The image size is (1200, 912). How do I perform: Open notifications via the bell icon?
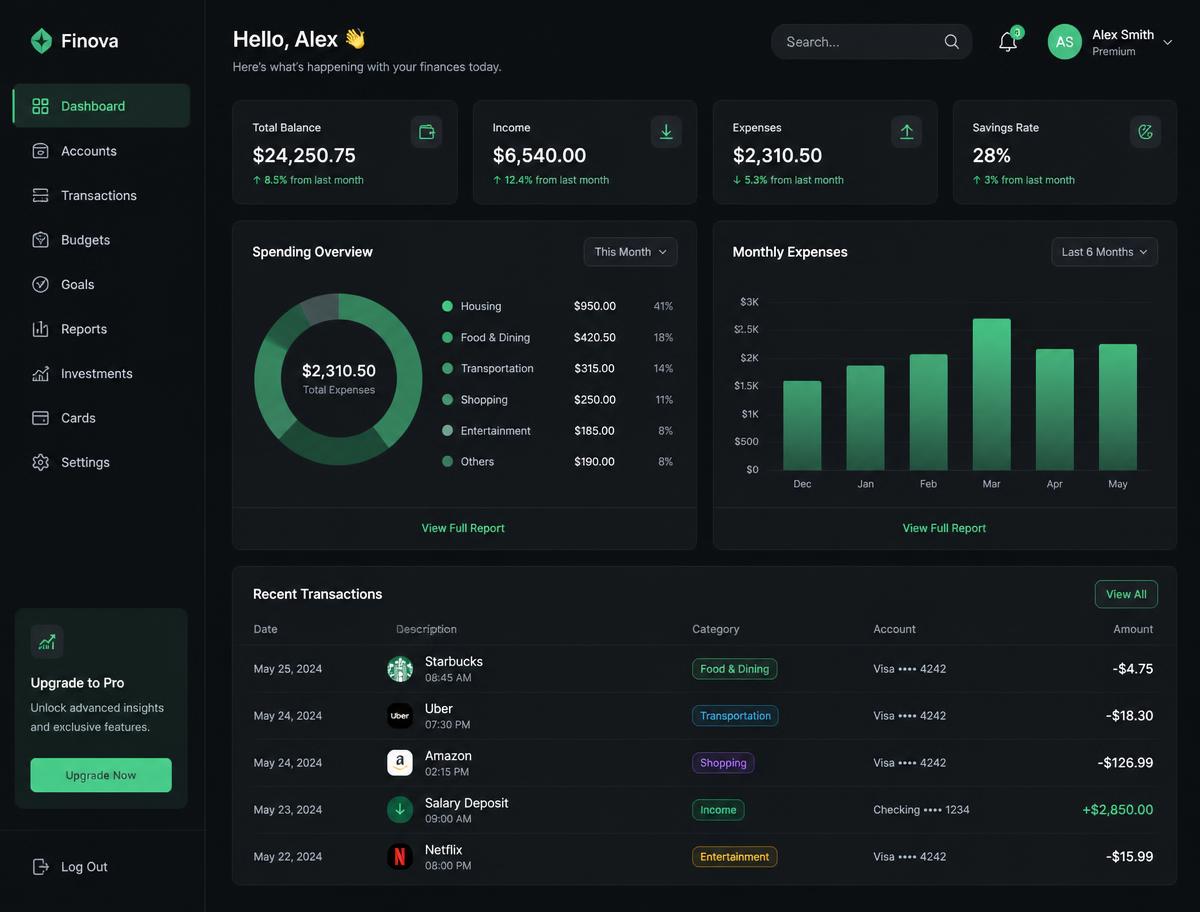point(1008,42)
